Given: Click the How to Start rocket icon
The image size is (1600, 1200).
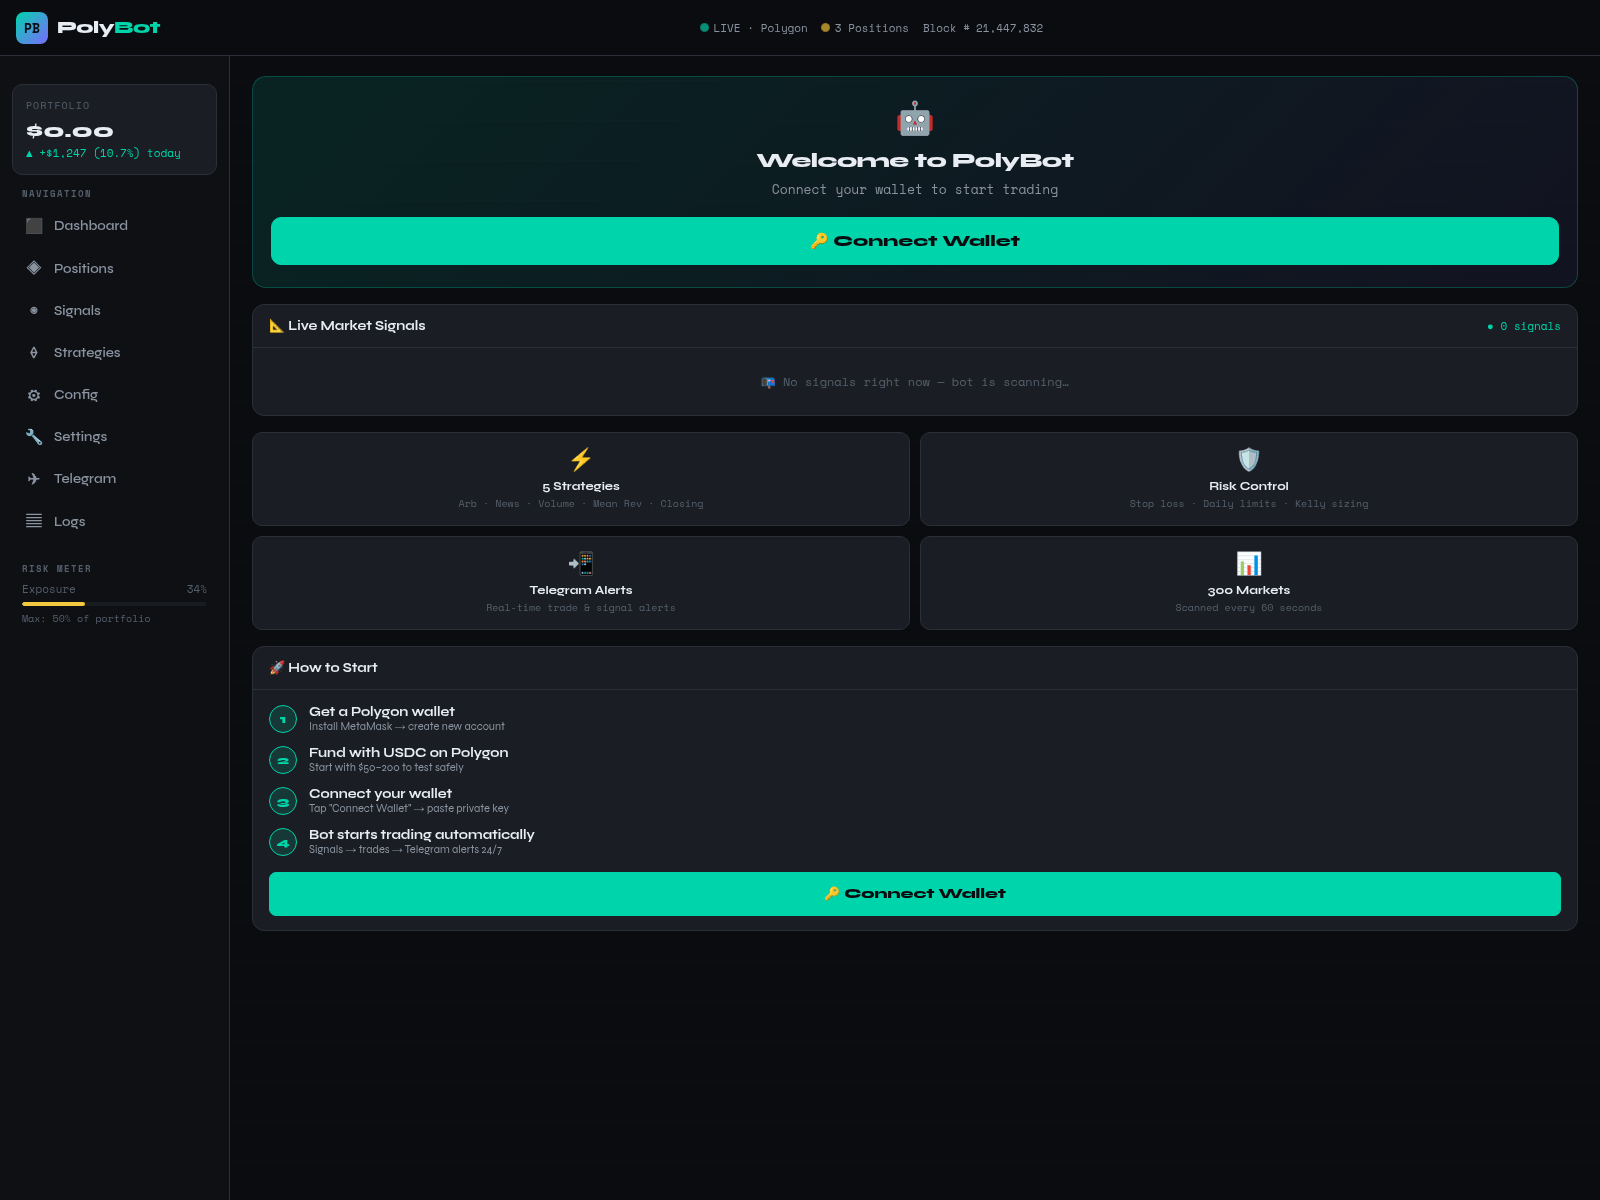Looking at the screenshot, I should tap(277, 668).
